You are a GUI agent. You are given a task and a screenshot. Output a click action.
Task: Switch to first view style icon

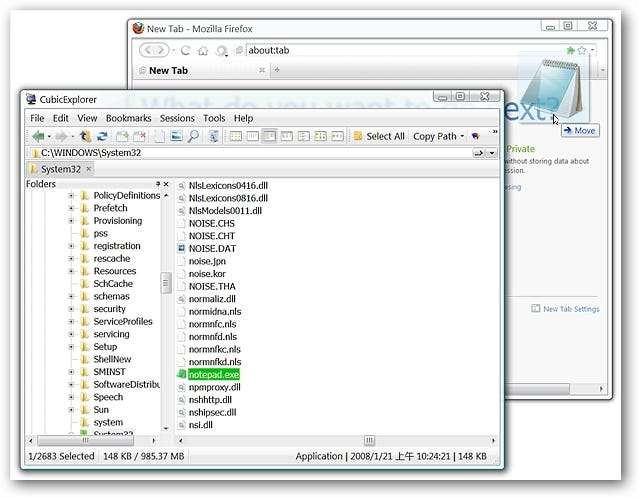click(x=236, y=136)
